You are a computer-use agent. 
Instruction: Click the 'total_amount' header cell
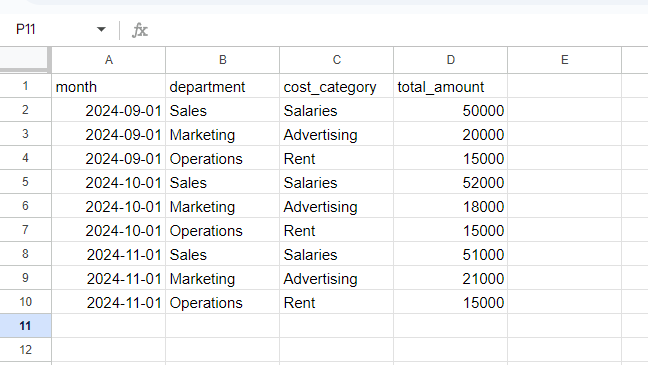click(x=451, y=86)
